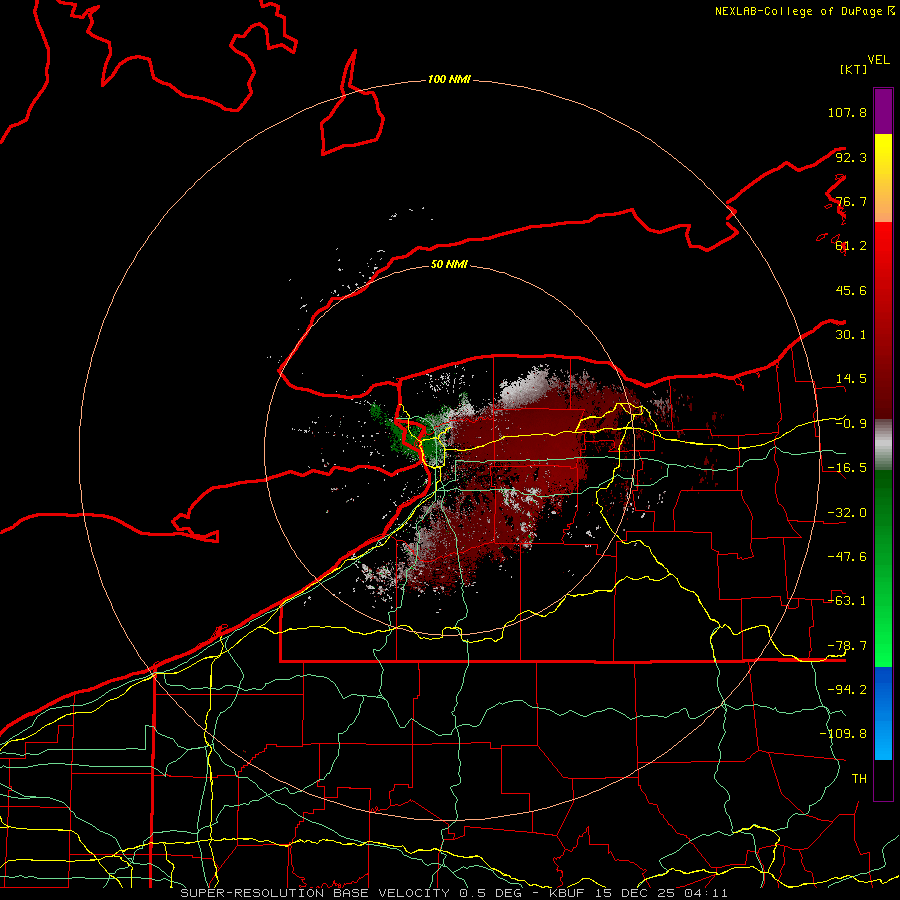Viewport: 900px width, 900px height.
Task: Click the -78.7 velocity scale label
Action: point(847,646)
